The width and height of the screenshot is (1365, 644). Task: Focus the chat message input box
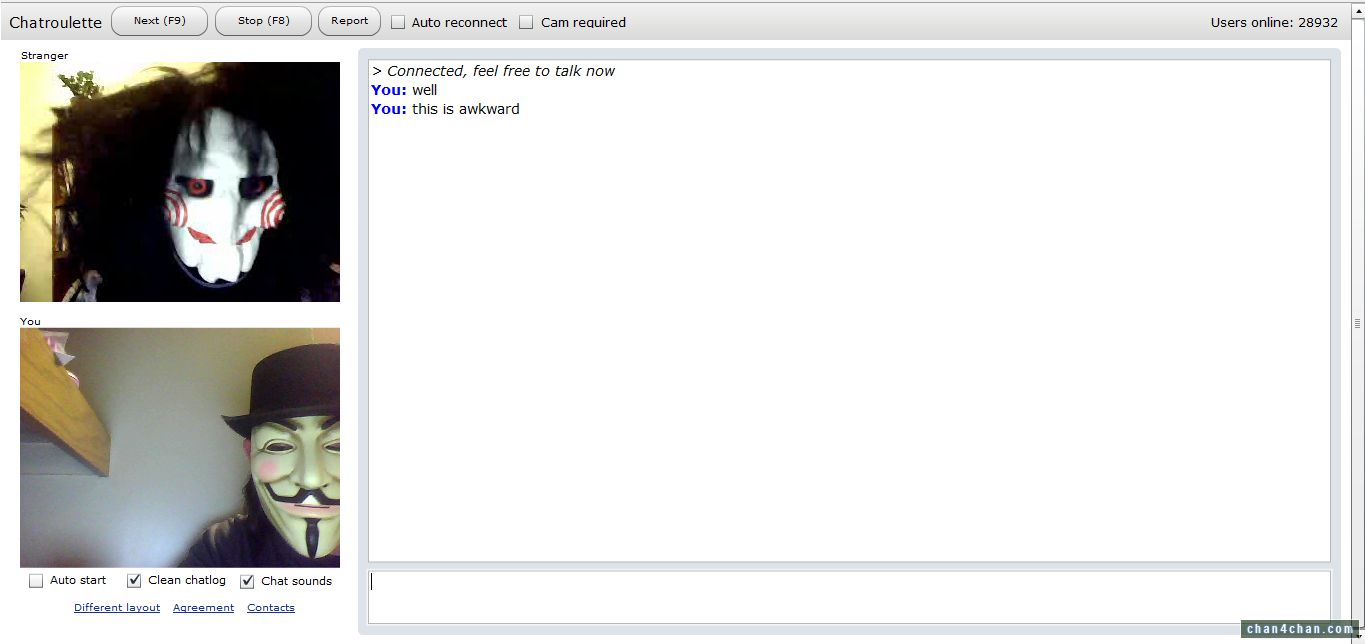(849, 596)
